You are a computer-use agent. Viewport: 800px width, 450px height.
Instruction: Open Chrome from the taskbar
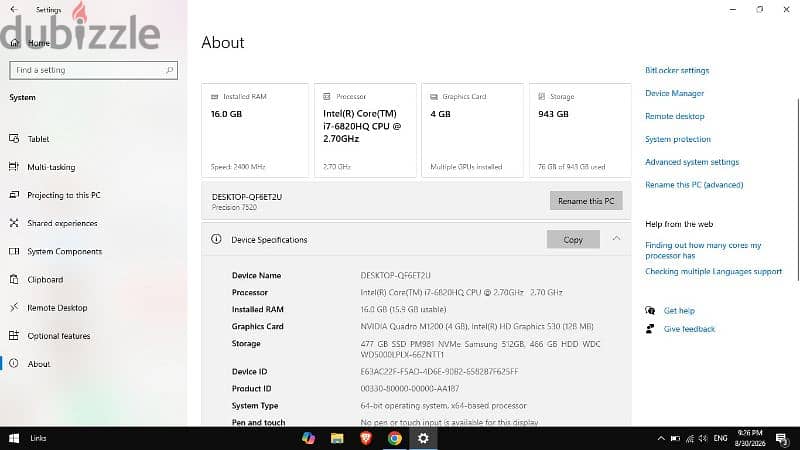[x=394, y=438]
